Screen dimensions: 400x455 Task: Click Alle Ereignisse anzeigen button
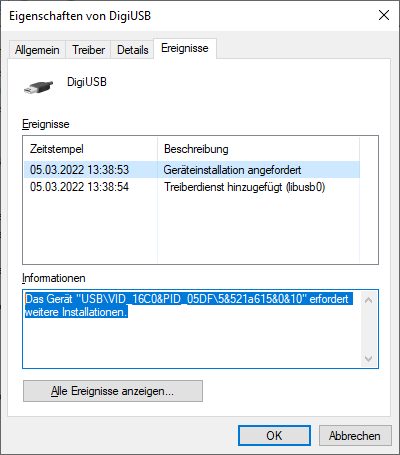click(x=113, y=391)
